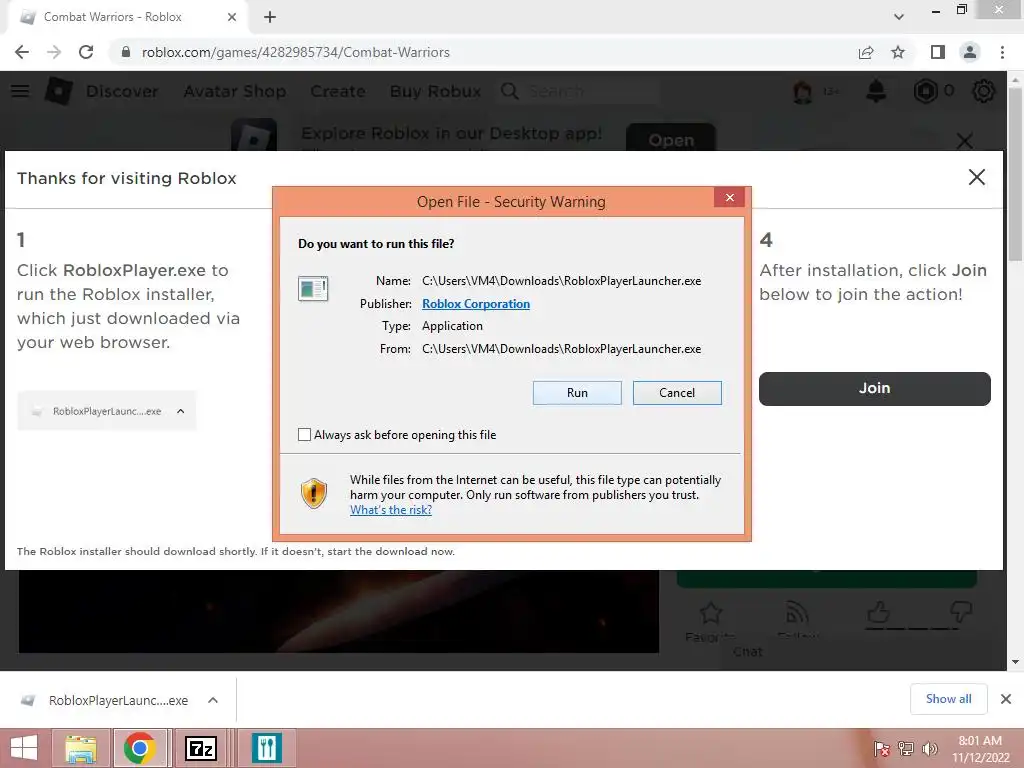This screenshot has width=1024, height=768.
Task: Click the Action Center flag tray icon
Action: [882, 749]
